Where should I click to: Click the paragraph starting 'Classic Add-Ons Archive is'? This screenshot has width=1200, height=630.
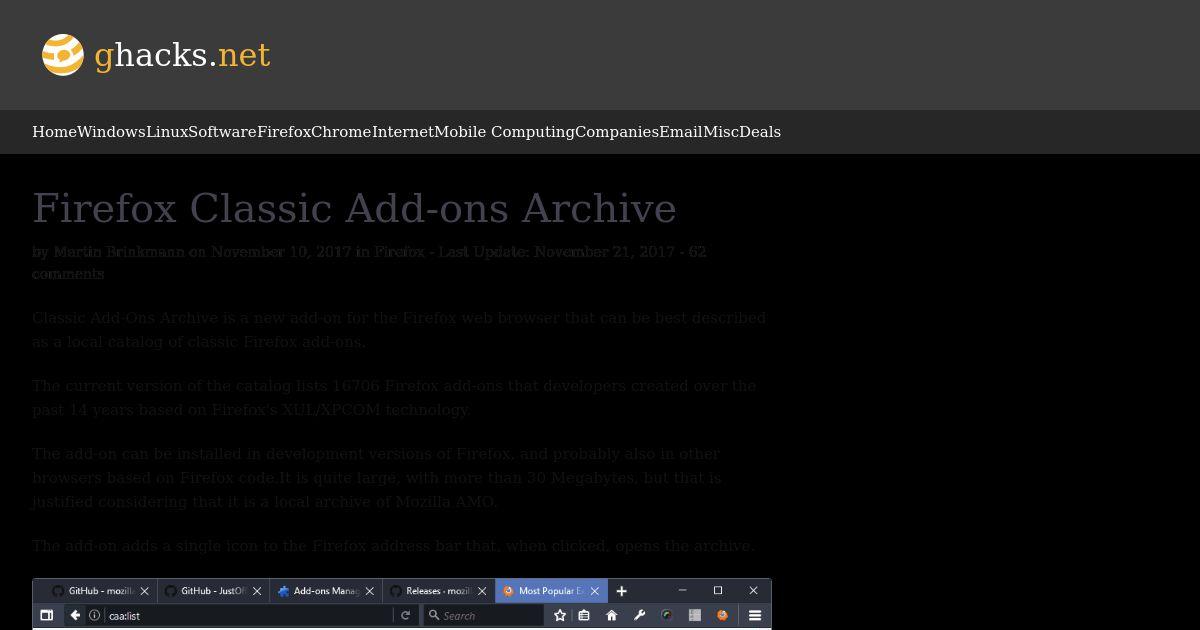[399, 330]
